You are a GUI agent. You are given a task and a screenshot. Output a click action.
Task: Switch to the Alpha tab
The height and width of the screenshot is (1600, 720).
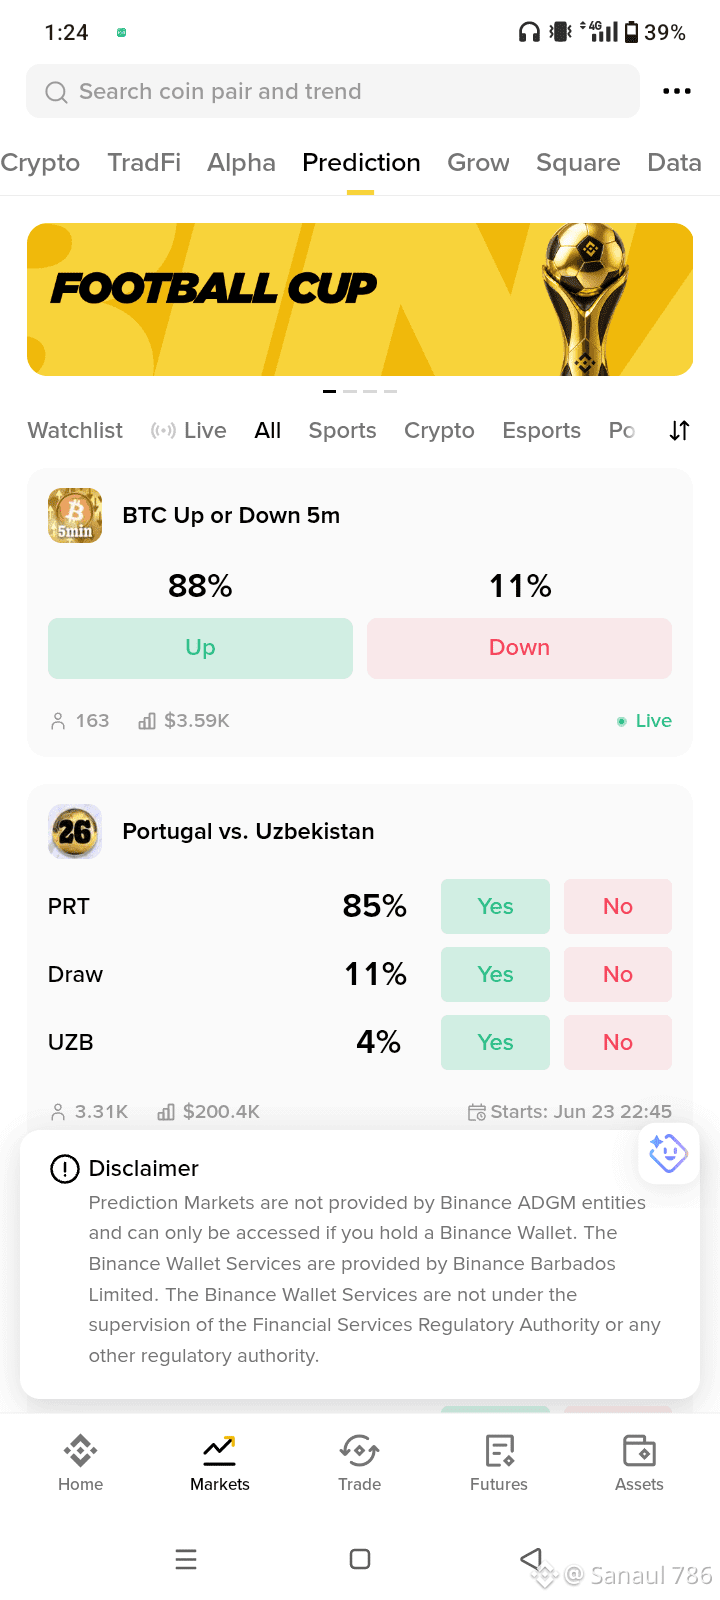pyautogui.click(x=241, y=163)
